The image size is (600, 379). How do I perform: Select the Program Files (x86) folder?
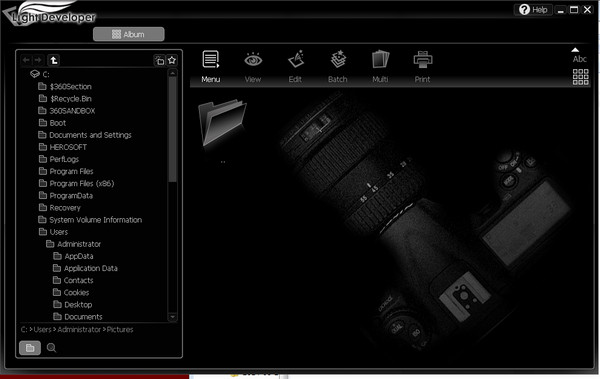76,184
